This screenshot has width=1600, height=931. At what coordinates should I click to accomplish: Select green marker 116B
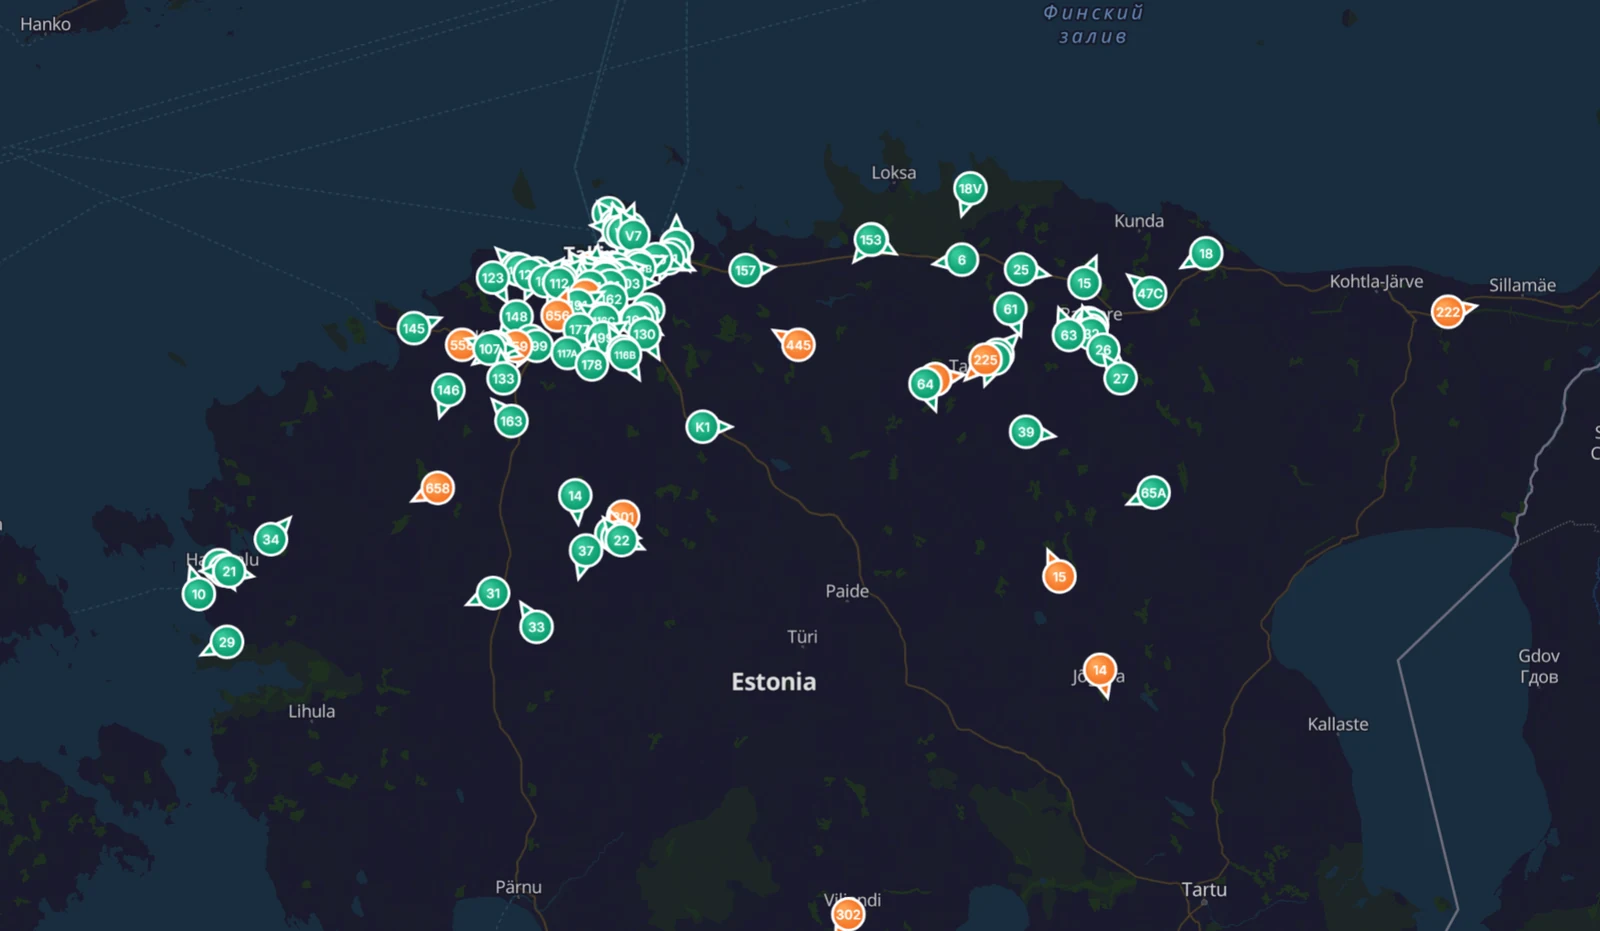[x=625, y=355]
